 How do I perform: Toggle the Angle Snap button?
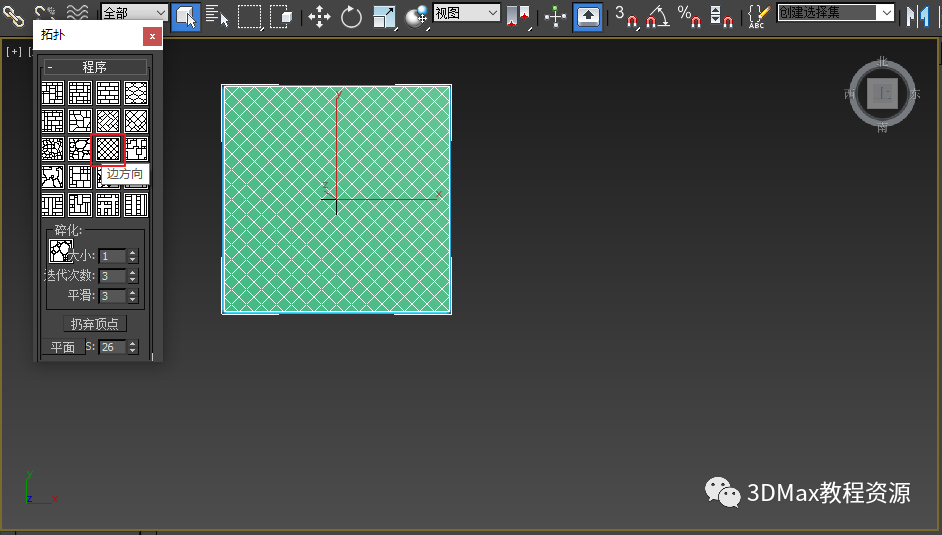coord(658,16)
